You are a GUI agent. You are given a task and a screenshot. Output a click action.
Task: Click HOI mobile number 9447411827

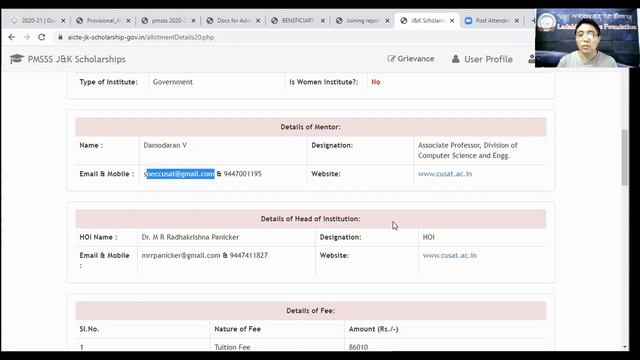tap(249, 256)
